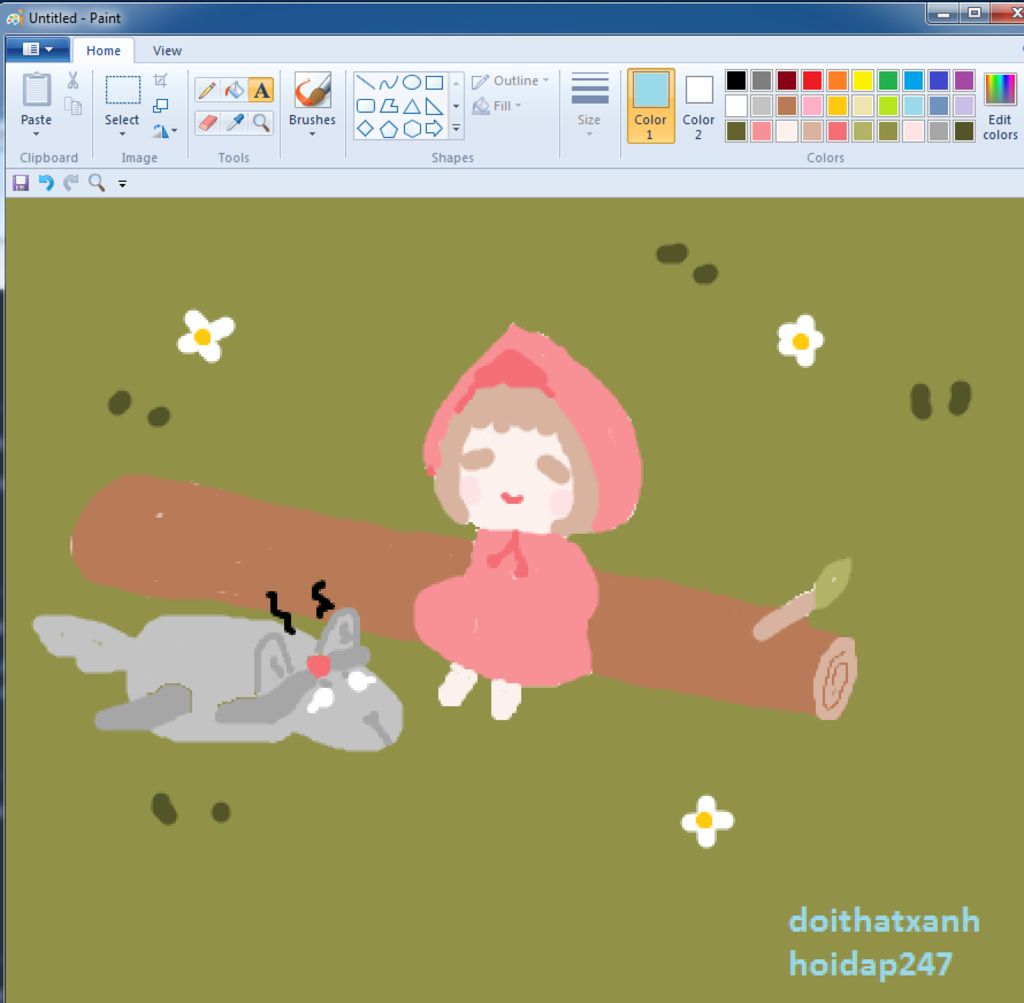The image size is (1024, 1003).
Task: Choose the Hexagon shape
Action: click(x=411, y=129)
